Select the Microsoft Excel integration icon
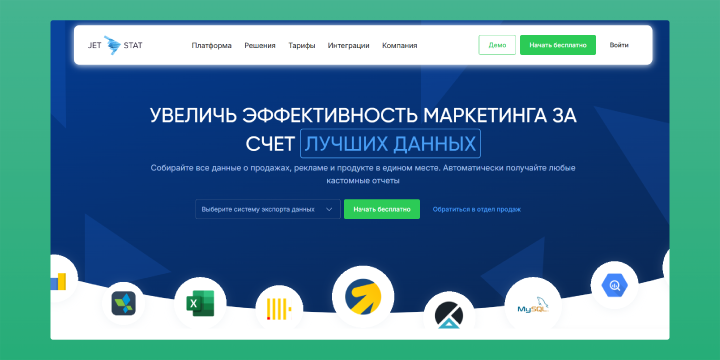720x360 pixels. coord(200,303)
